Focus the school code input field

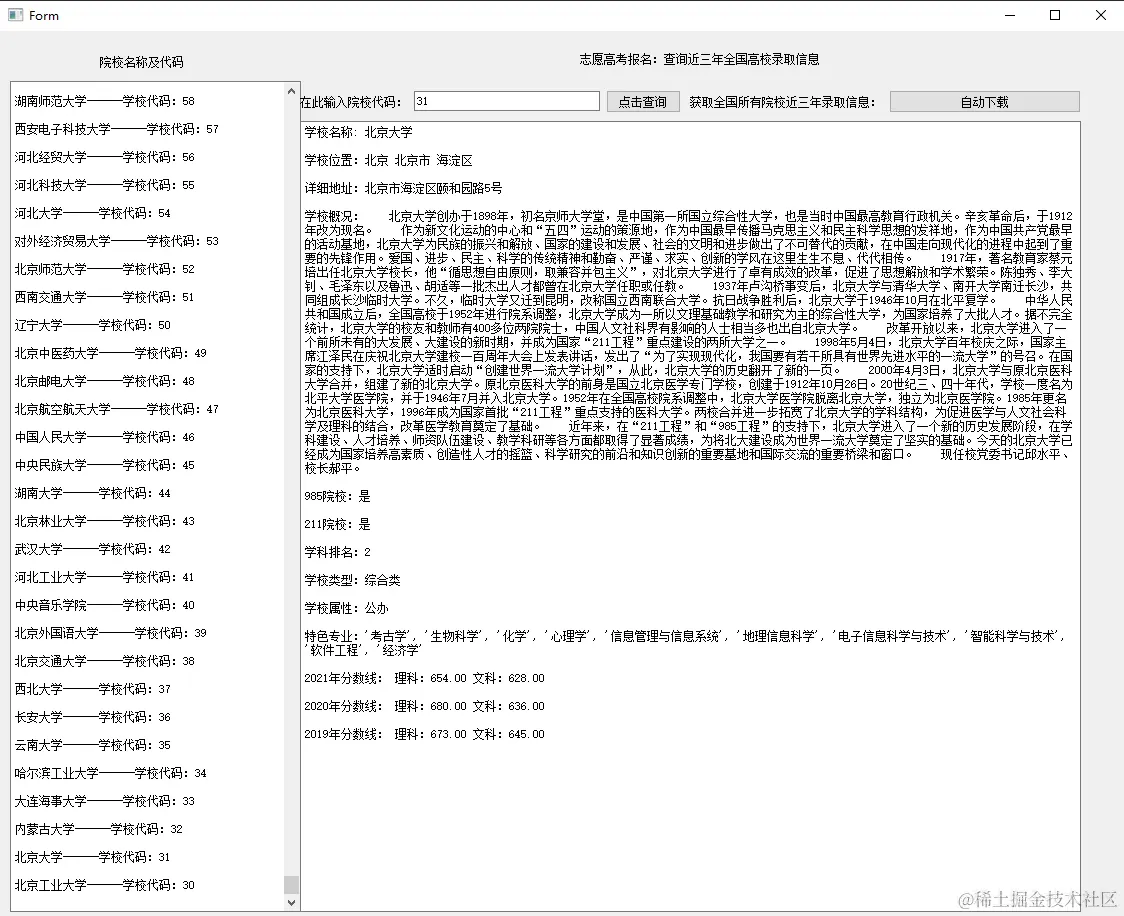[507, 101]
